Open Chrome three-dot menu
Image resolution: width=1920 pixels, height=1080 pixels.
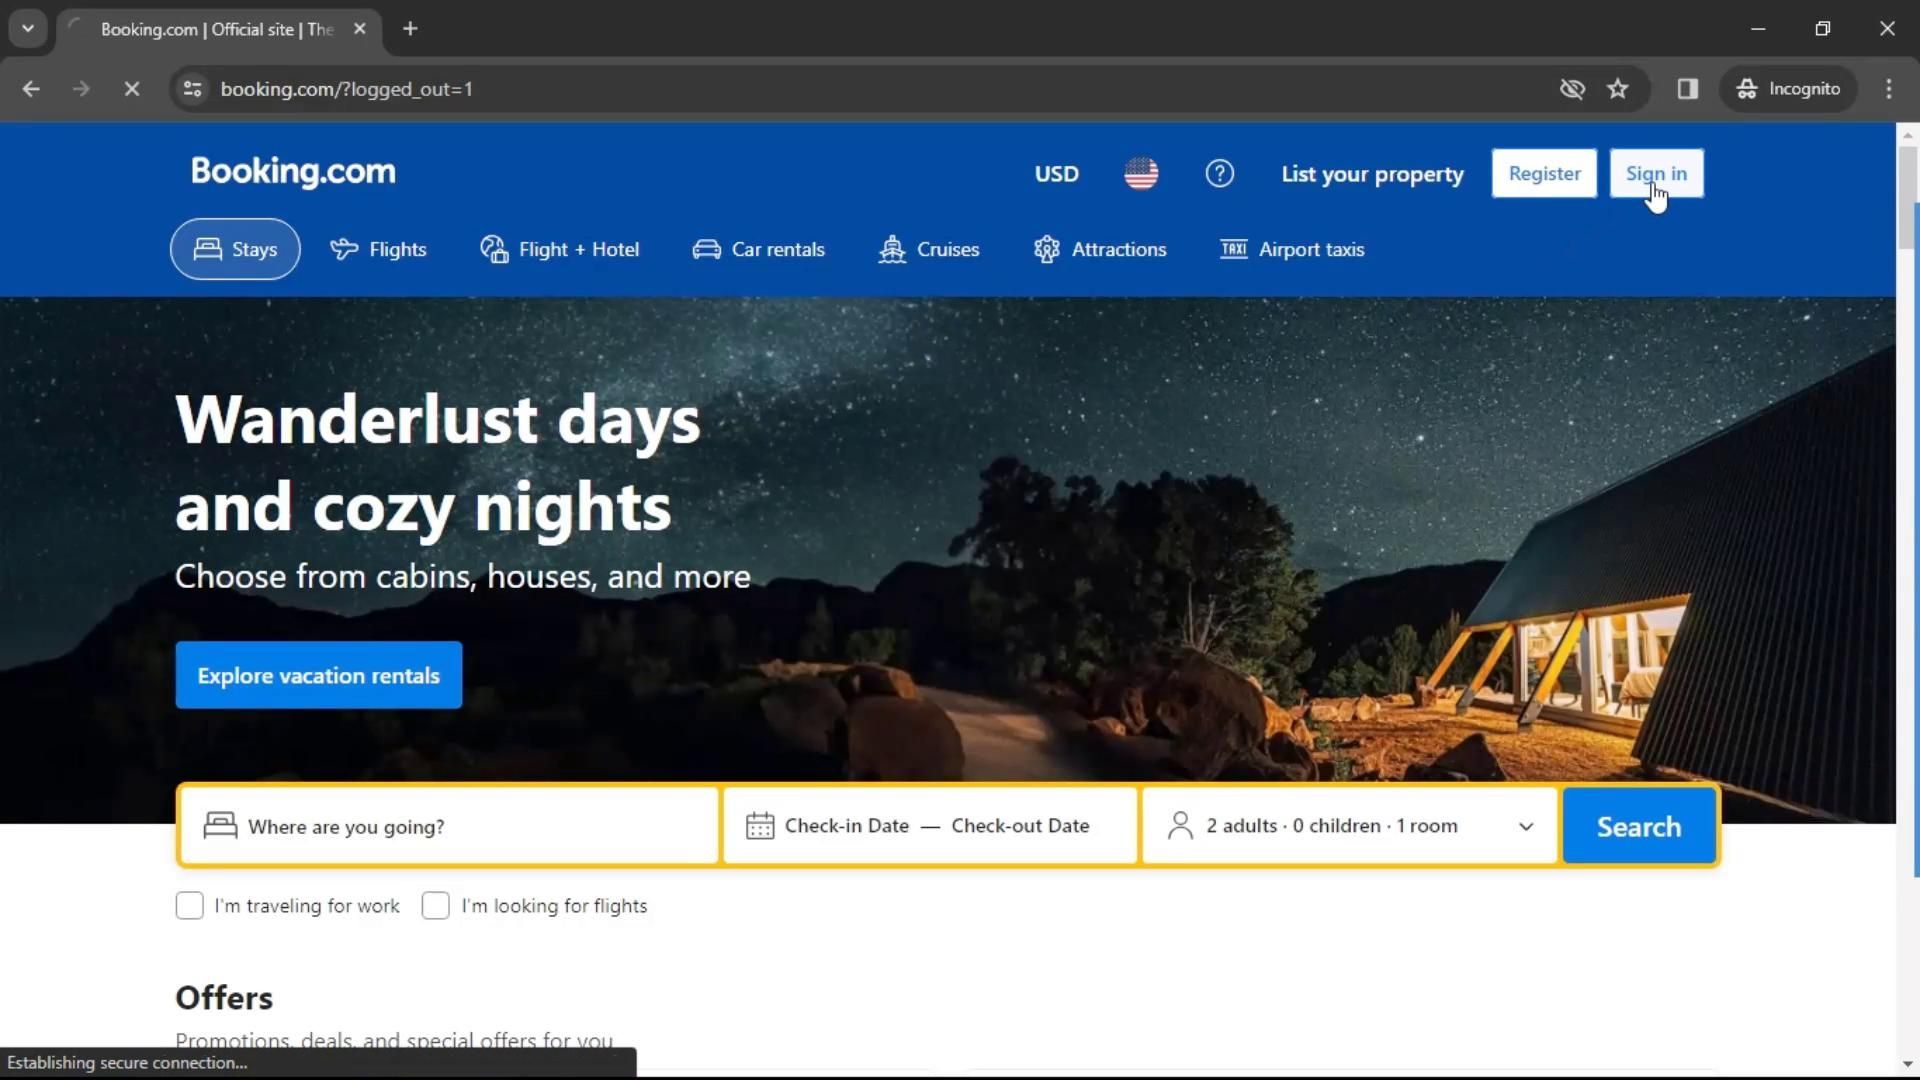pos(1889,89)
